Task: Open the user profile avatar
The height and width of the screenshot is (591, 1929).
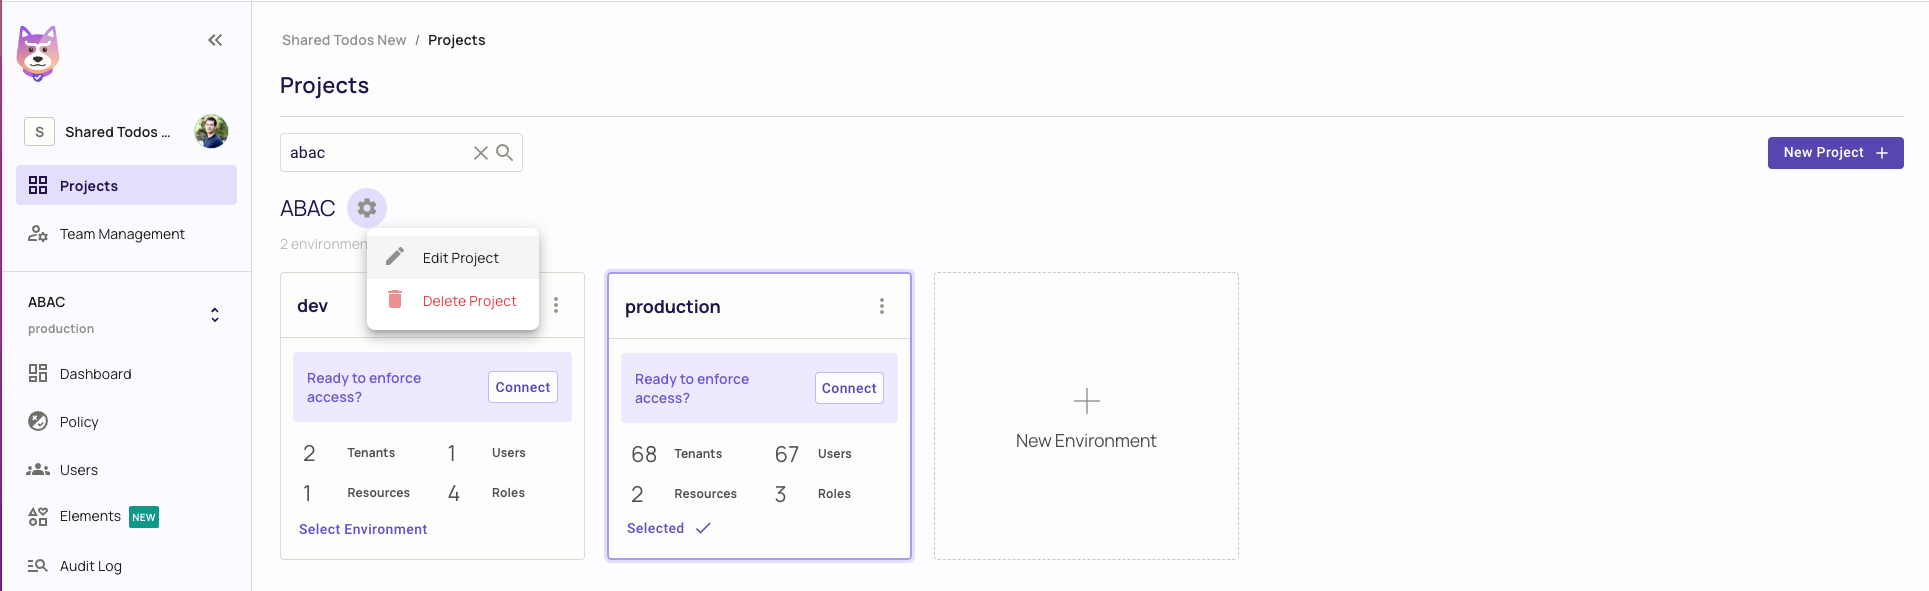Action: (211, 131)
